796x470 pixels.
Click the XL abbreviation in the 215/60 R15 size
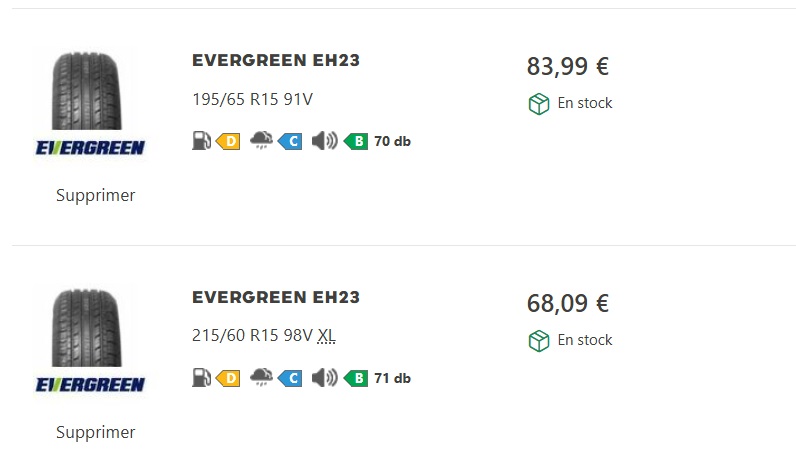click(326, 336)
